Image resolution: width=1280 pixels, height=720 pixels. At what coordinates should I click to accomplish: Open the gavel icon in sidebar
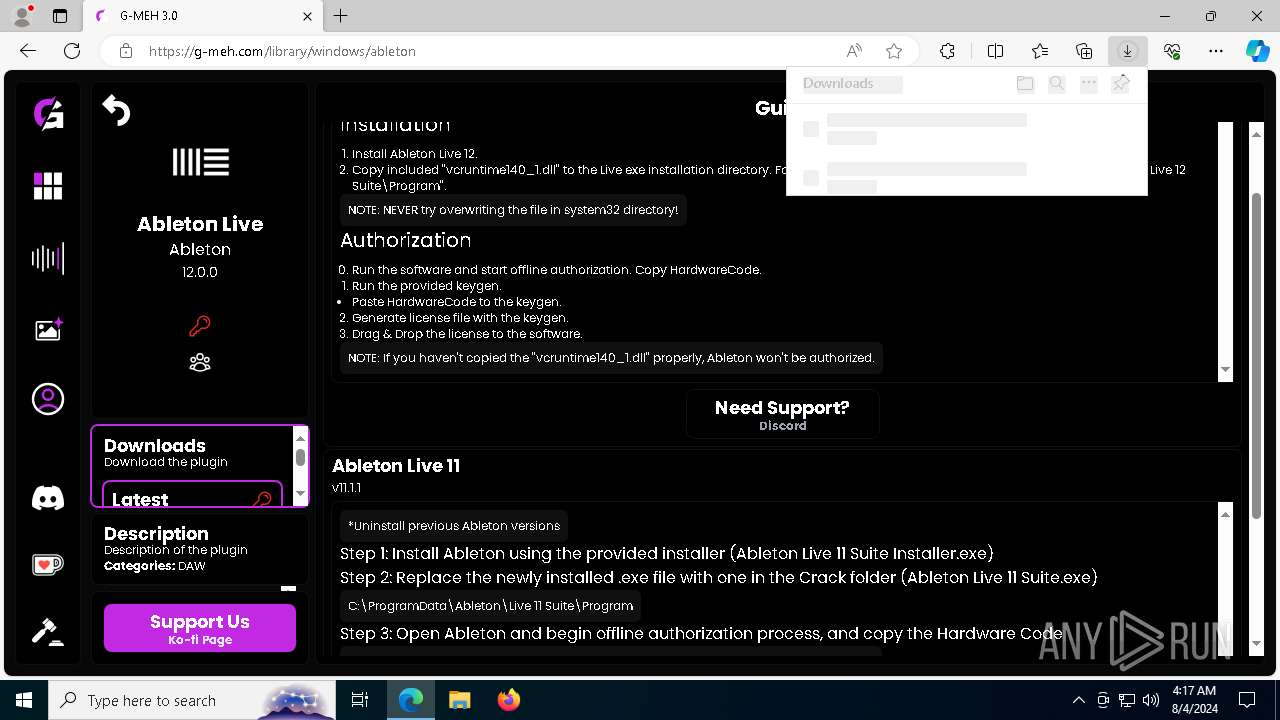[x=48, y=631]
